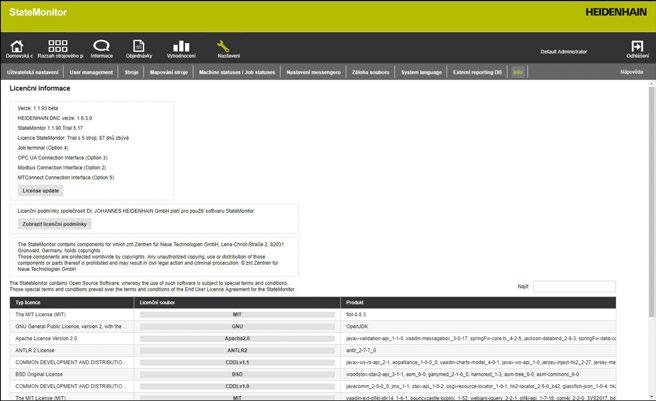Click OPC UA Connection Interface (Option 3) text
The image size is (656, 401).
tap(62, 158)
